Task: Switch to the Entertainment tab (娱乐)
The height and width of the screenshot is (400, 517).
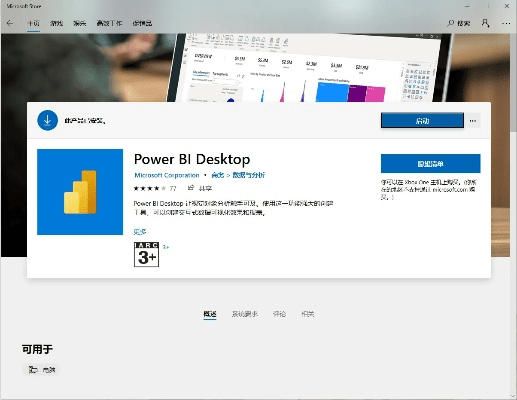Action: coord(80,23)
